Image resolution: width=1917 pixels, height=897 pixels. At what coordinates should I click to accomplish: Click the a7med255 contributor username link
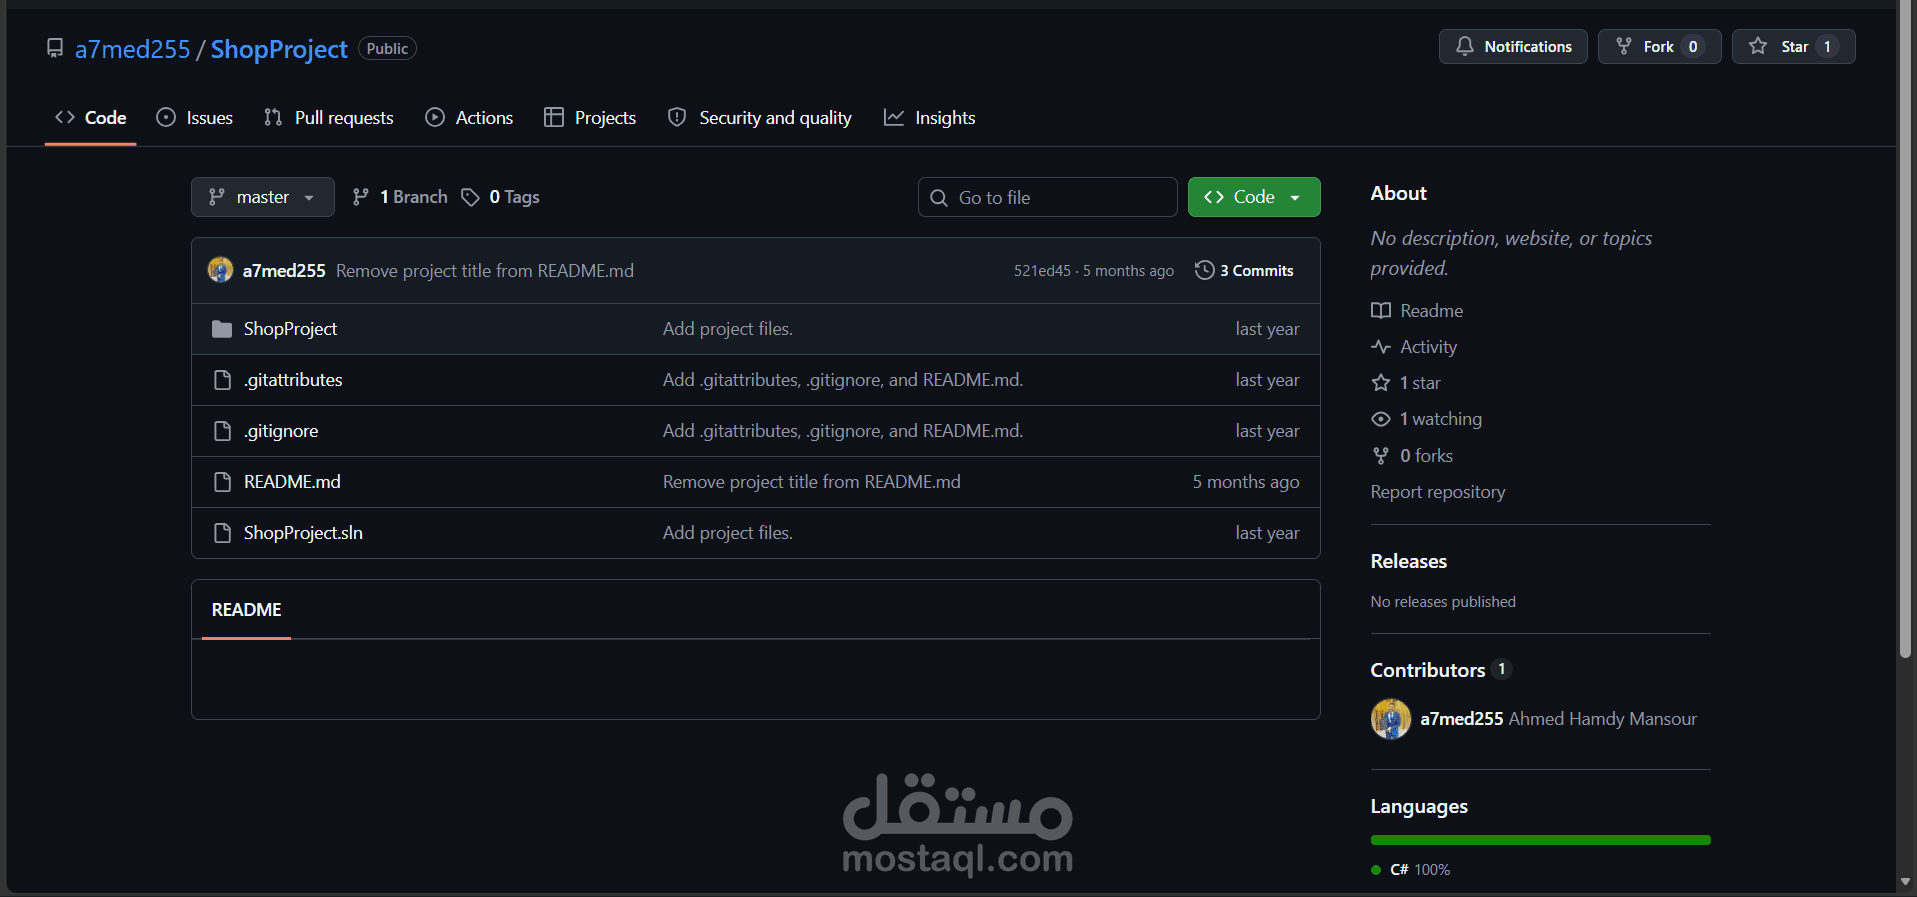tap(1461, 719)
